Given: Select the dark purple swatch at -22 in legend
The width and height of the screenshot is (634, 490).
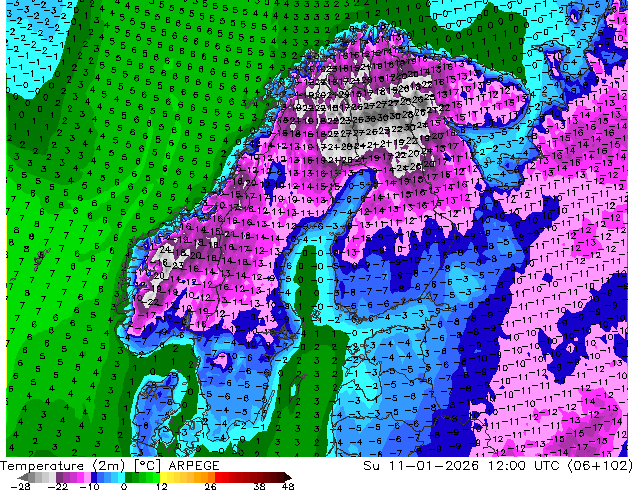Looking at the screenshot, I should [59, 477].
